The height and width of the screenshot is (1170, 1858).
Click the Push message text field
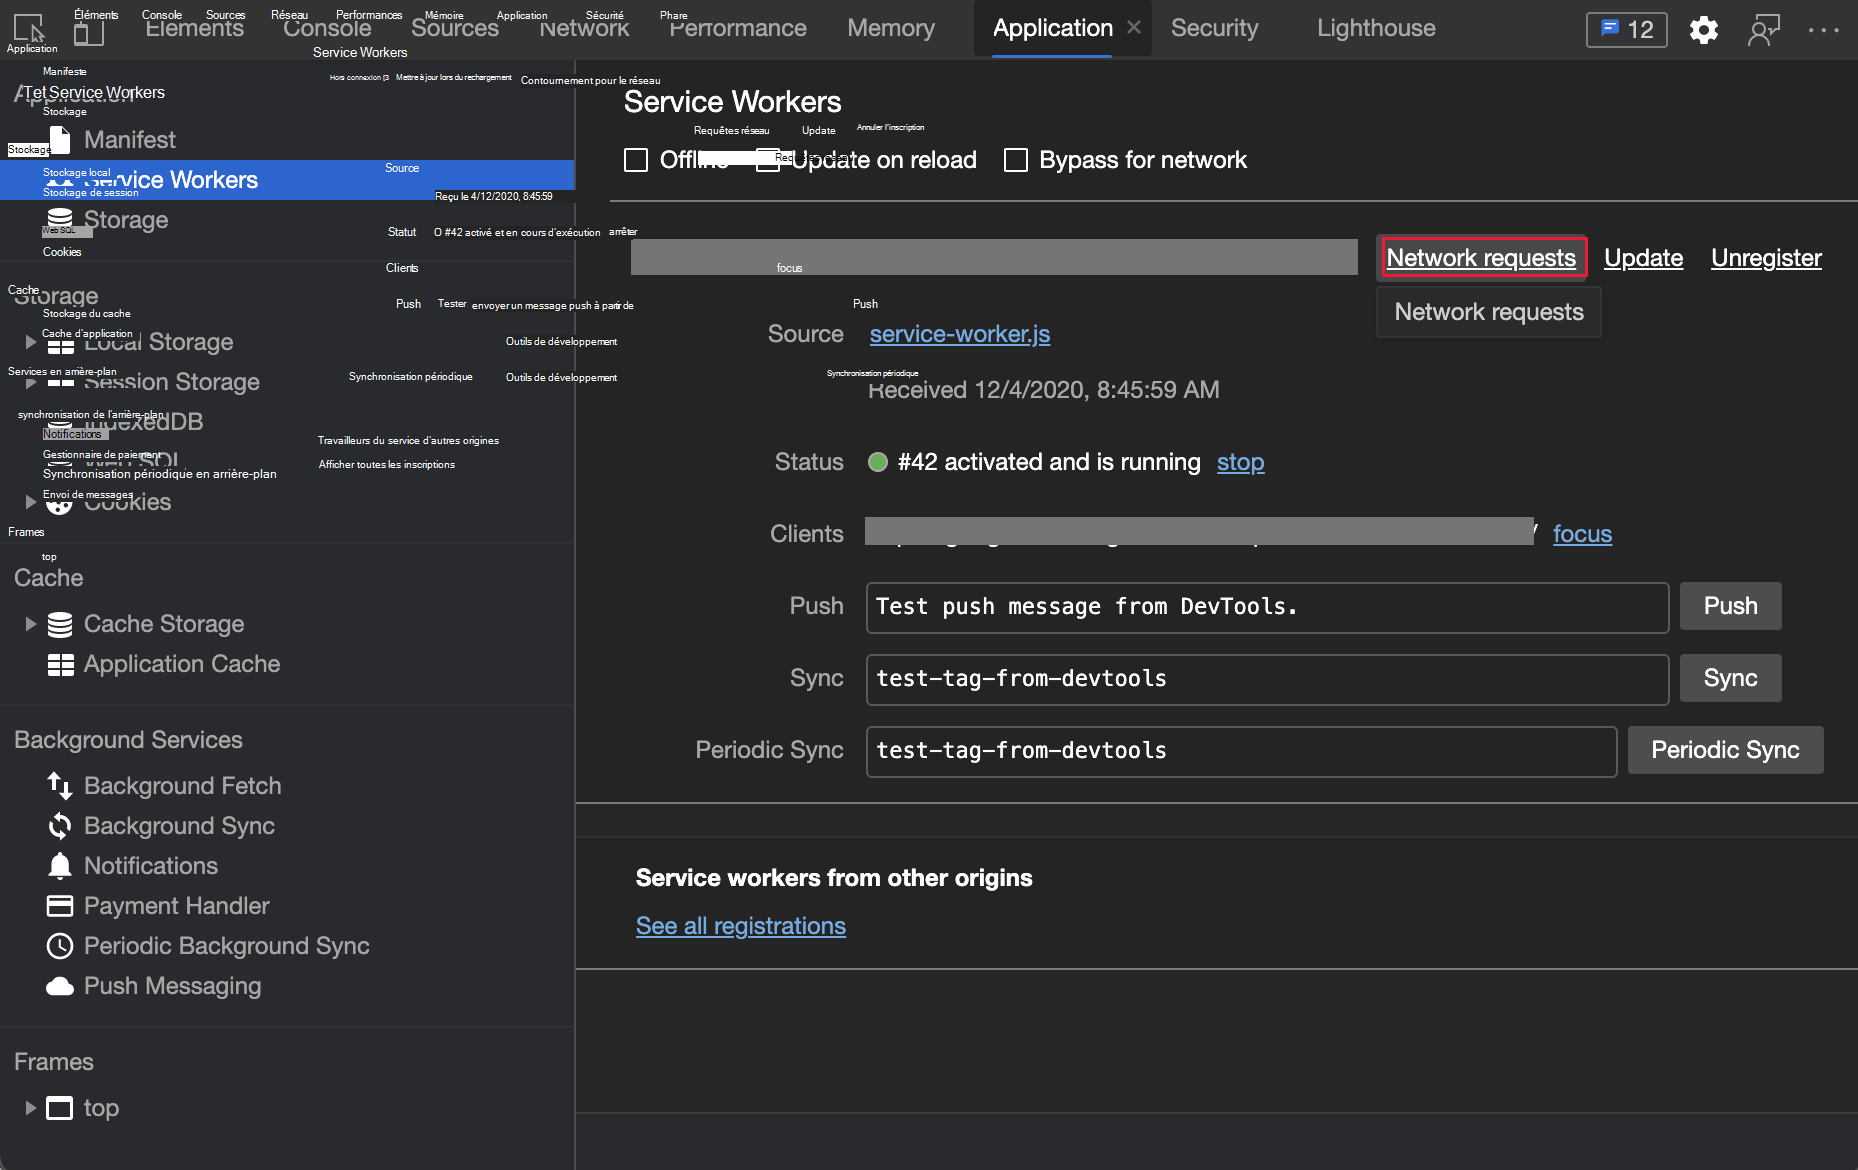coord(1266,607)
